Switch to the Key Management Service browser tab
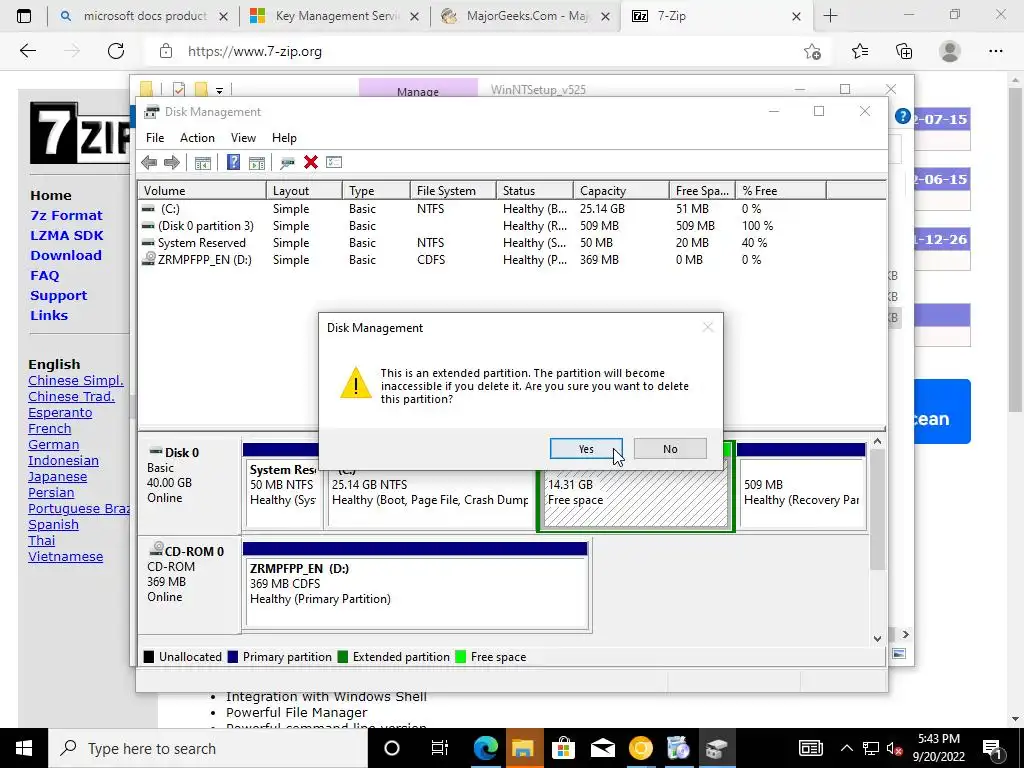The height and width of the screenshot is (768, 1024). pos(335,16)
